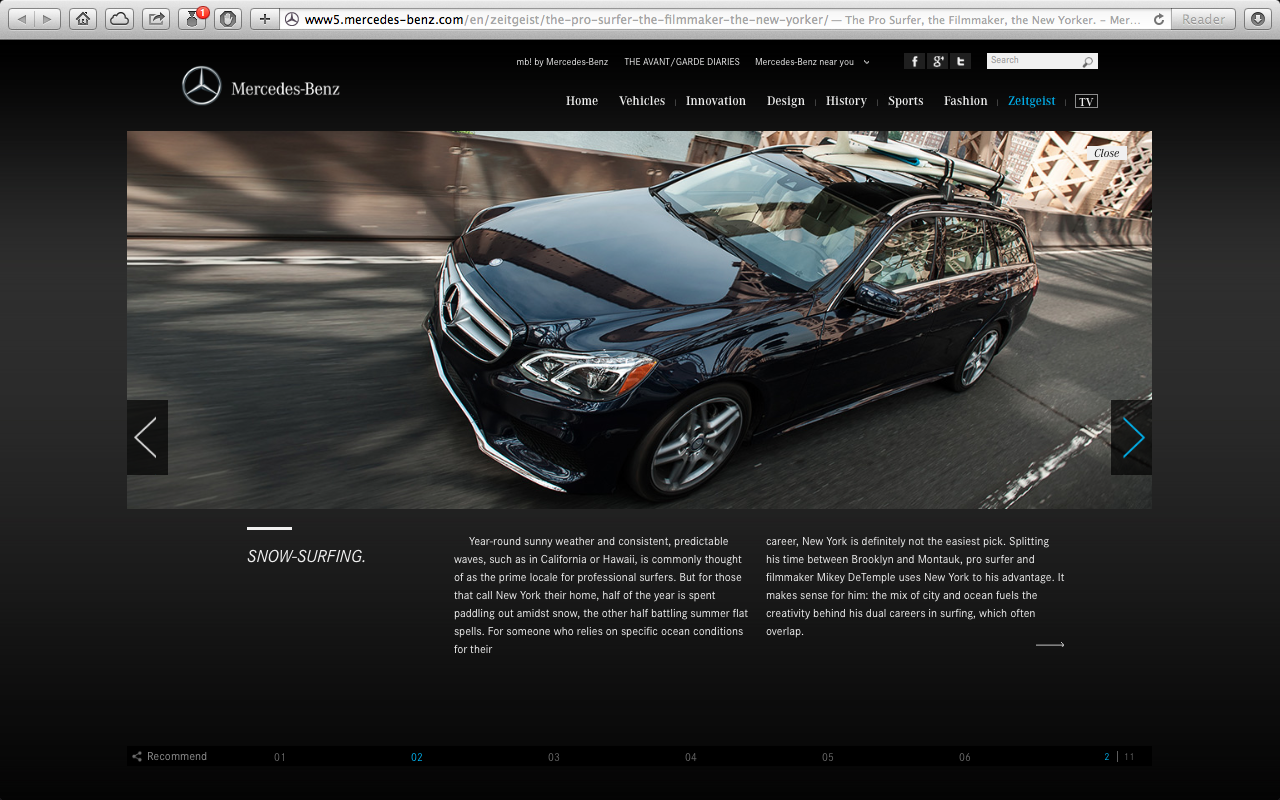This screenshot has height=800, width=1280.
Task: Jump to slide 02 in pagination
Action: [417, 757]
